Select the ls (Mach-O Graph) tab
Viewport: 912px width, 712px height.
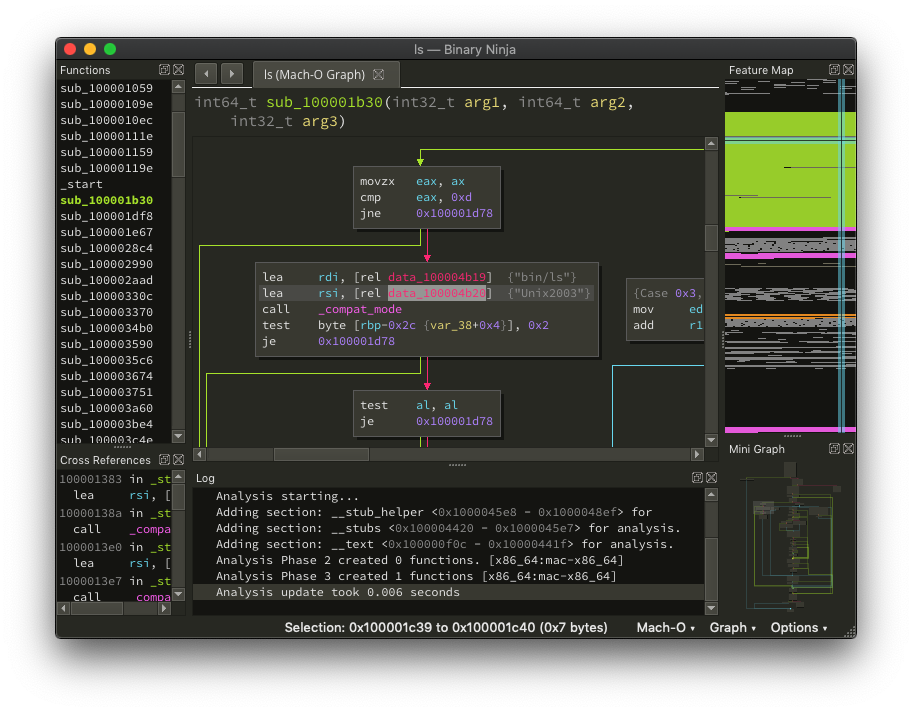pyautogui.click(x=313, y=75)
